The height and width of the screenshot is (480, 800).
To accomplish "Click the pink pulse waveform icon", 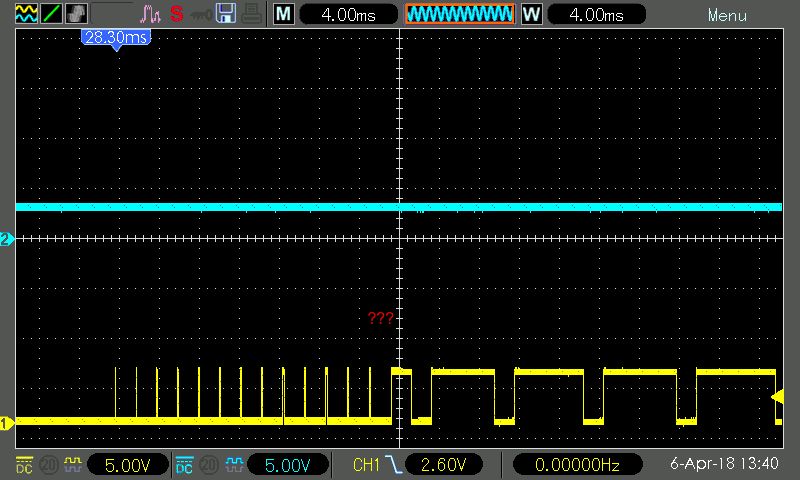I will coord(150,15).
